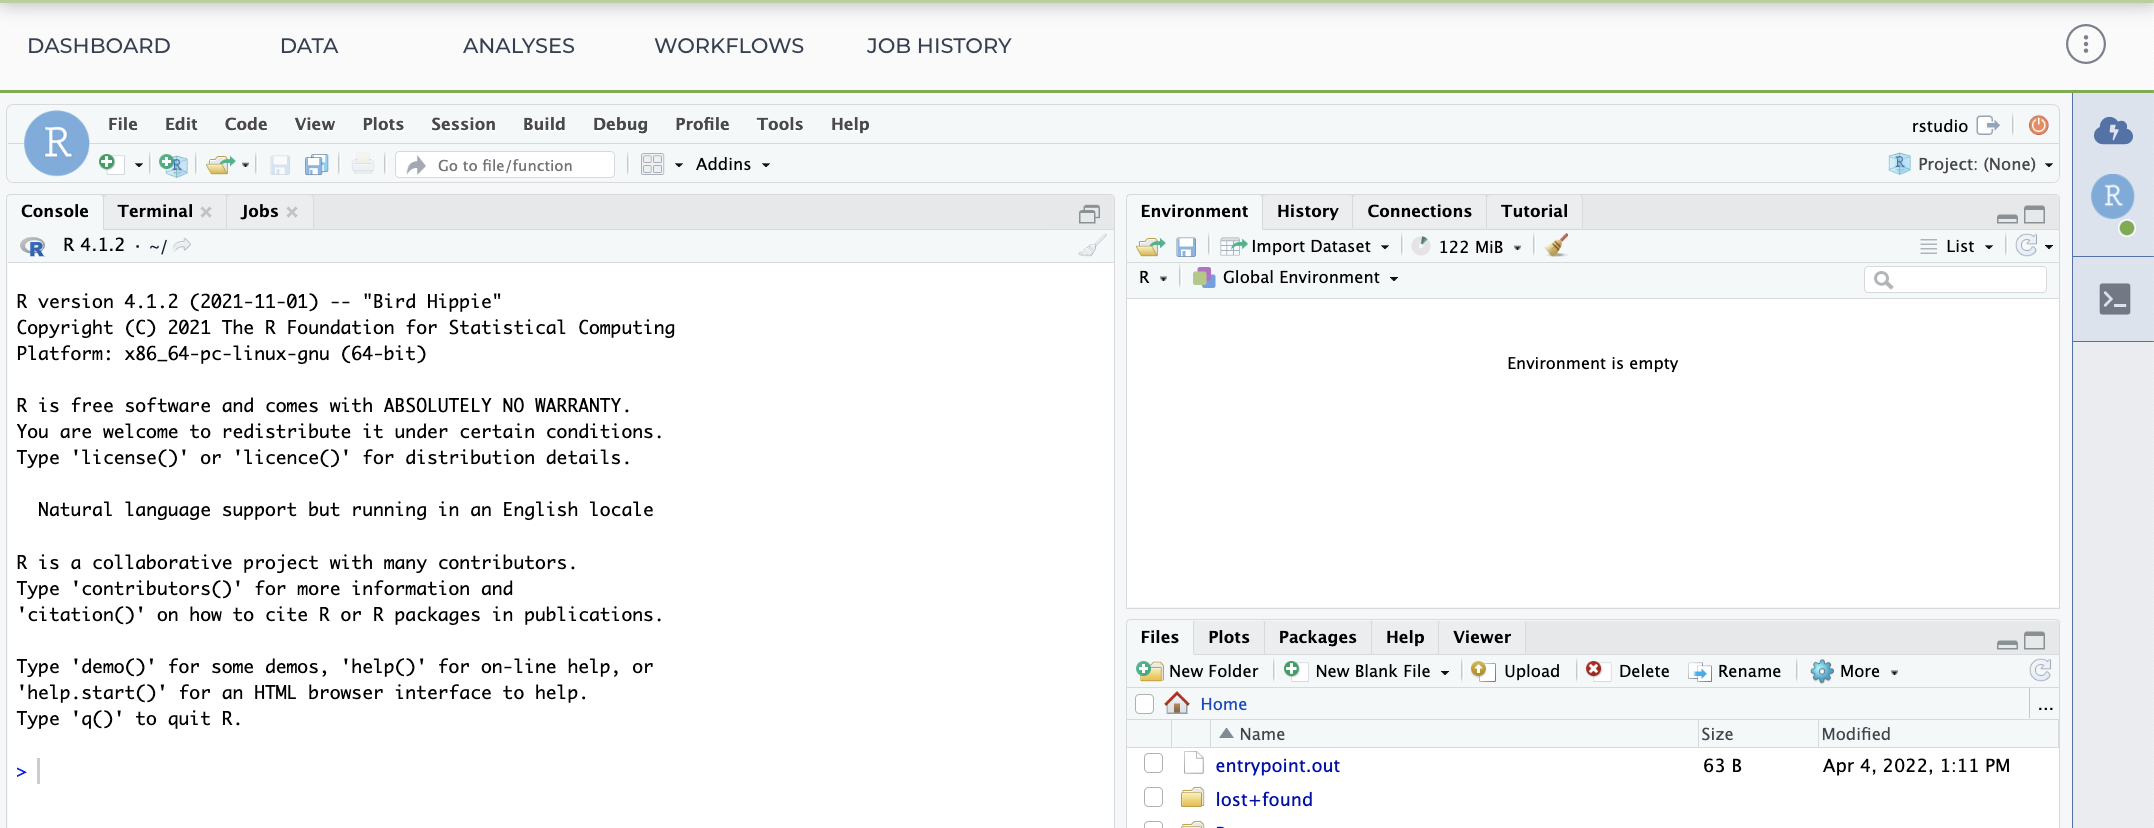Click the Delete button
The width and height of the screenshot is (2154, 828).
click(x=1628, y=671)
